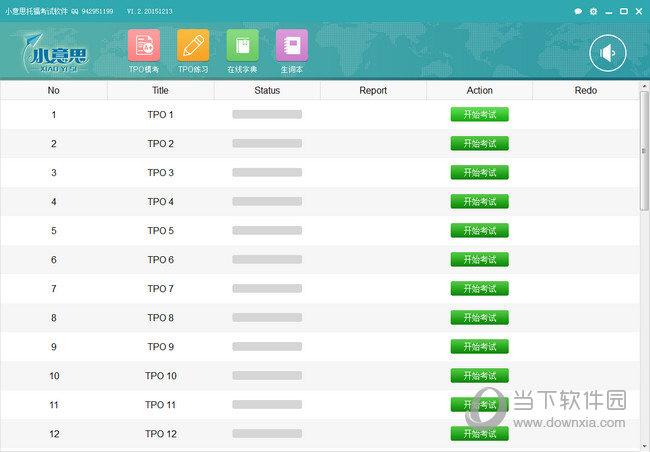Start exam 开始考试 for TPO 3

[x=480, y=173]
